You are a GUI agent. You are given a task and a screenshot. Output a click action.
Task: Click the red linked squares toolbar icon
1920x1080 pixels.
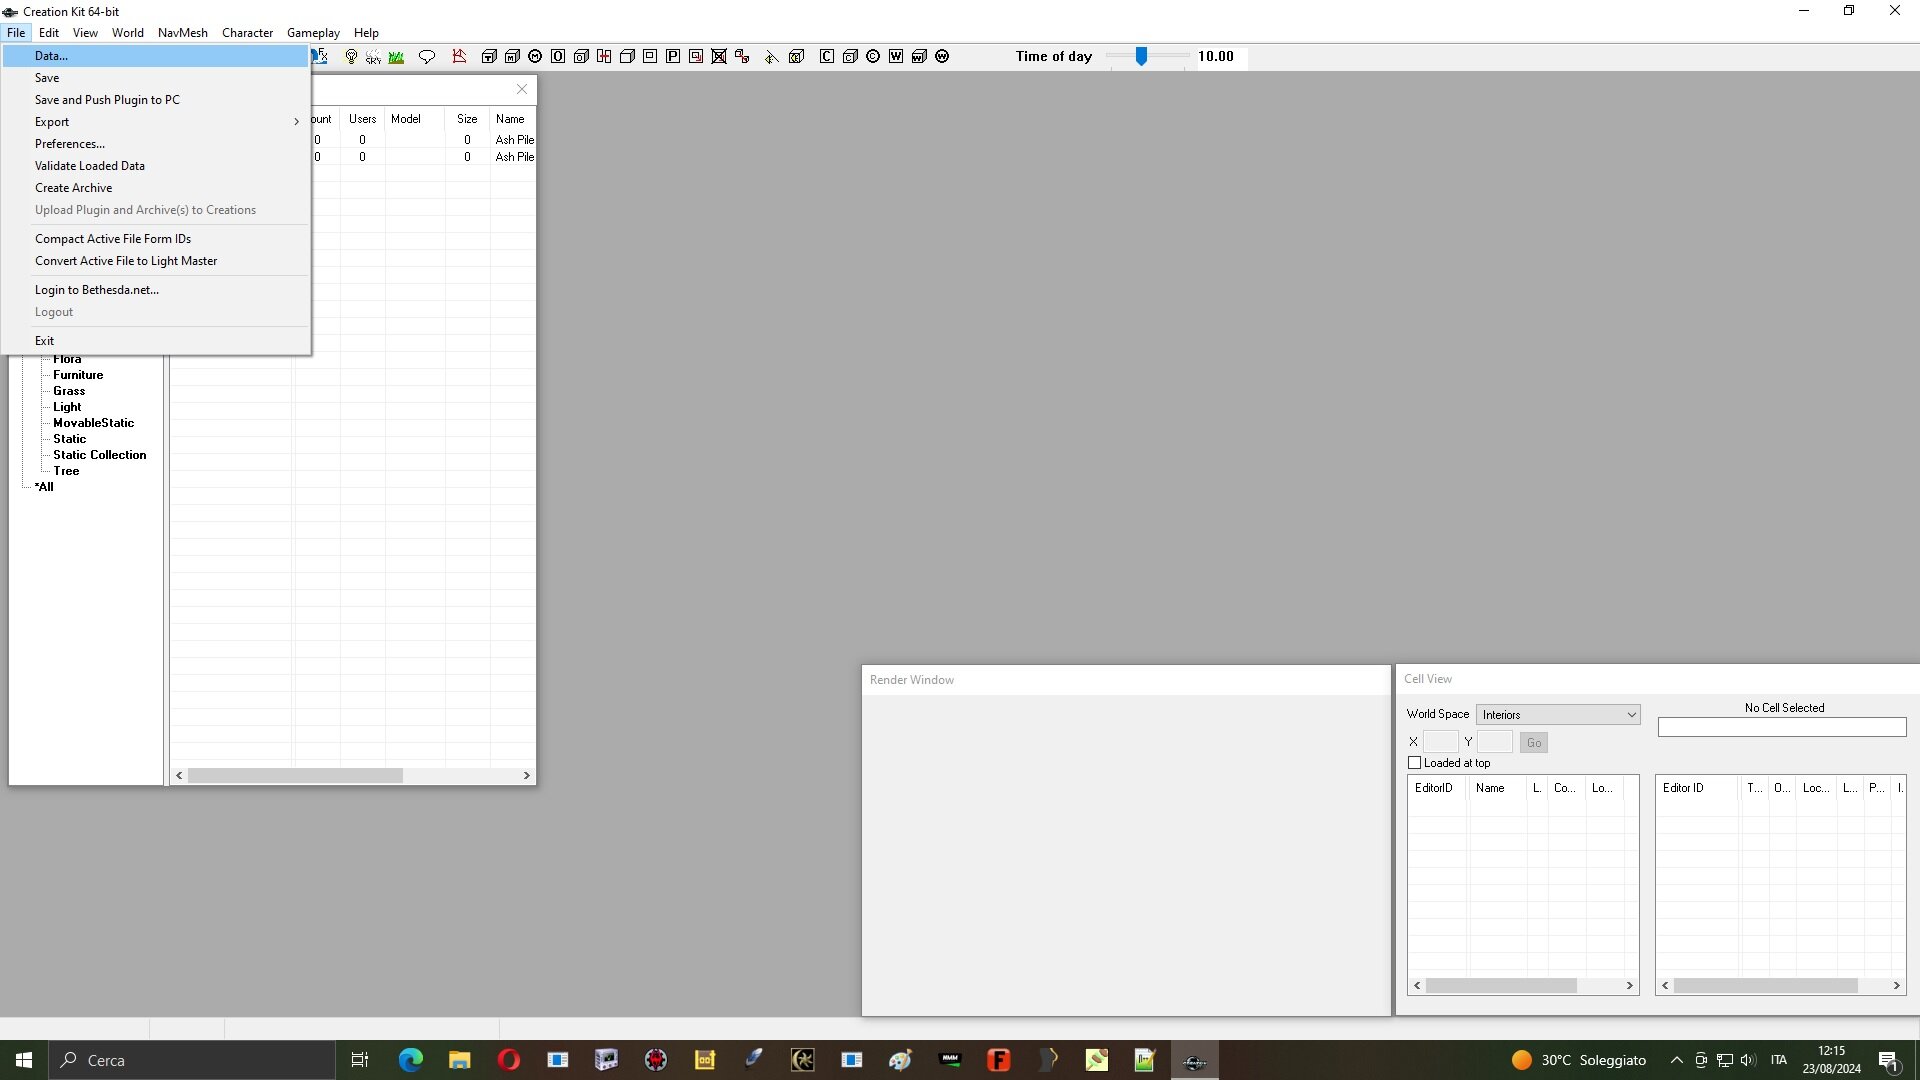742,57
